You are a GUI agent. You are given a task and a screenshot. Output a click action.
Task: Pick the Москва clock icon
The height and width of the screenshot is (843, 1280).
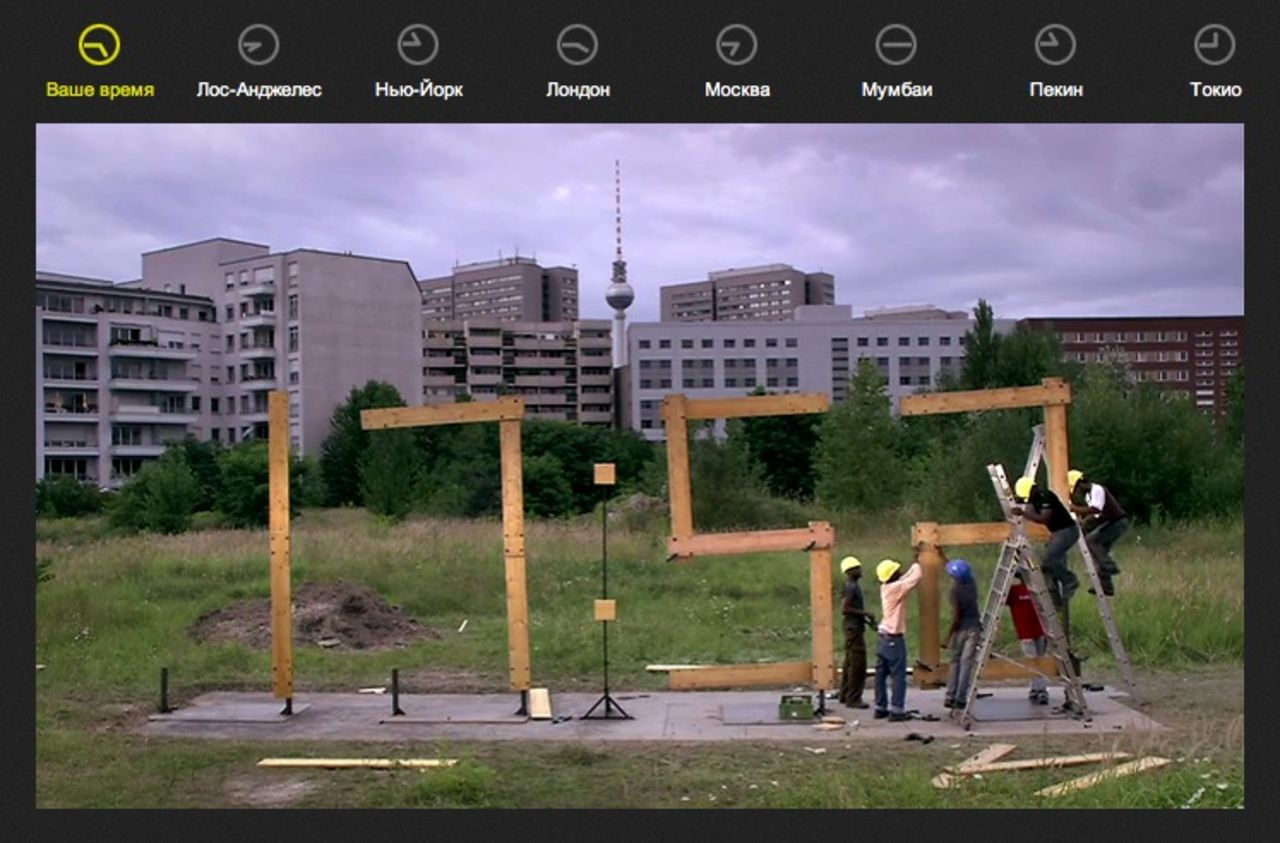tap(736, 45)
